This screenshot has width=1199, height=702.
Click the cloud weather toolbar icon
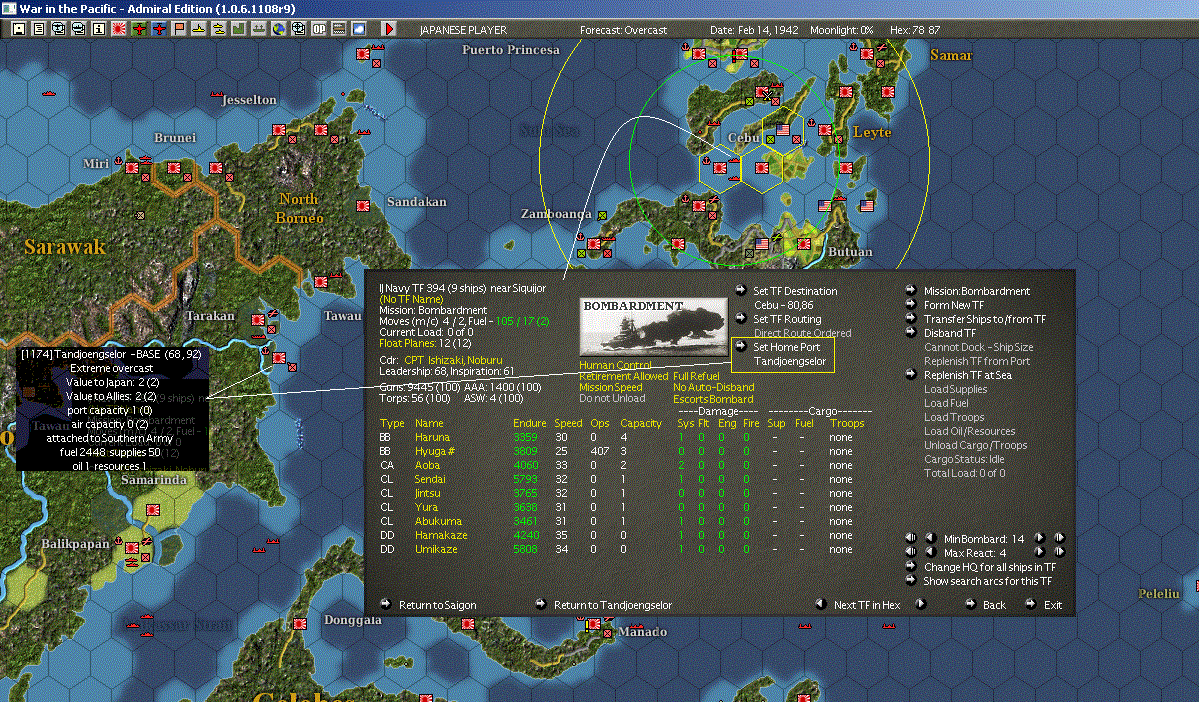(x=358, y=29)
